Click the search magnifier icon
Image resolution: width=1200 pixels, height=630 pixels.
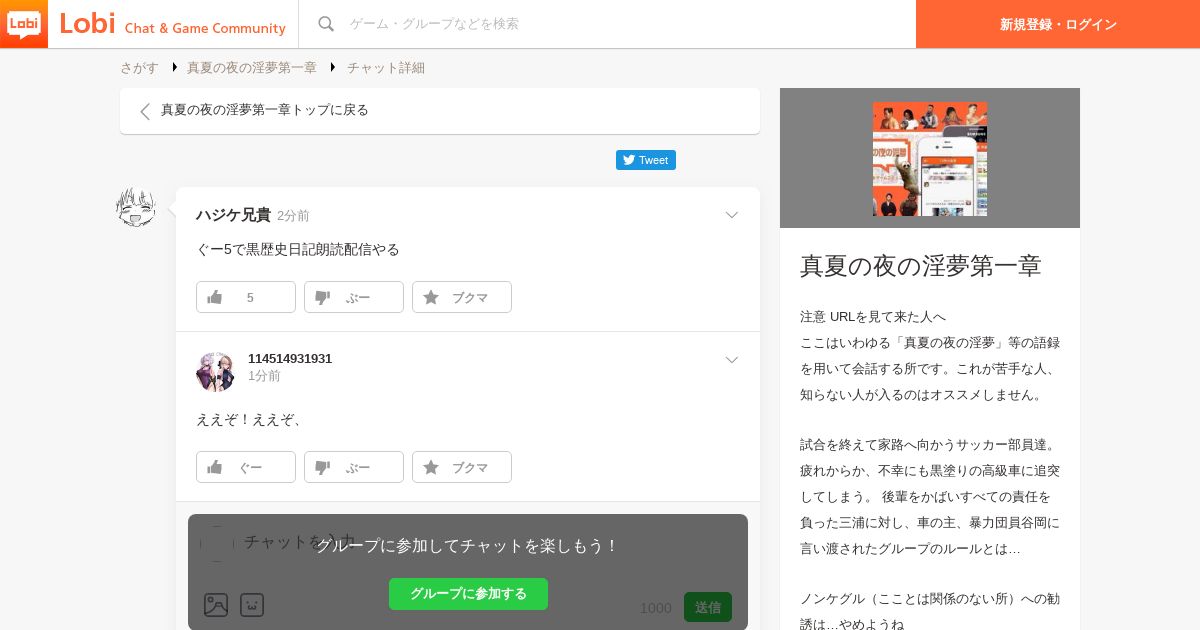326,24
